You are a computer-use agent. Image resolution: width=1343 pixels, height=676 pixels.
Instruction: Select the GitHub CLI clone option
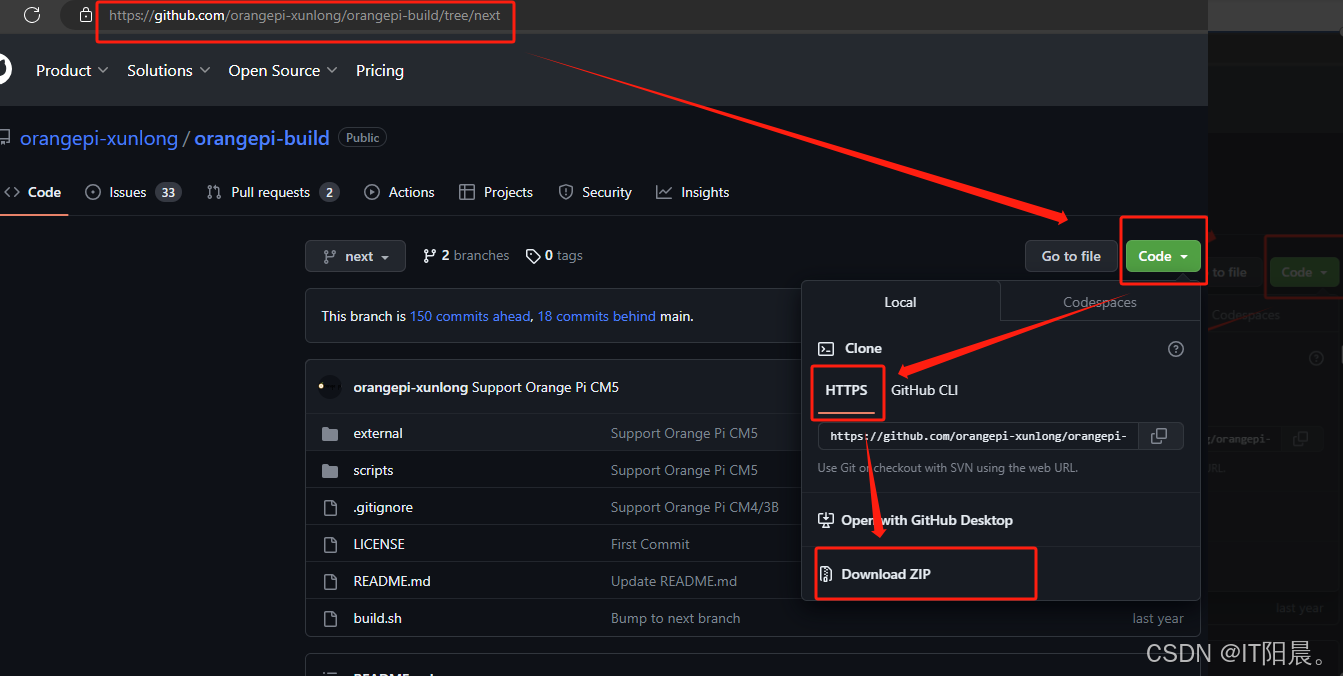(x=925, y=390)
